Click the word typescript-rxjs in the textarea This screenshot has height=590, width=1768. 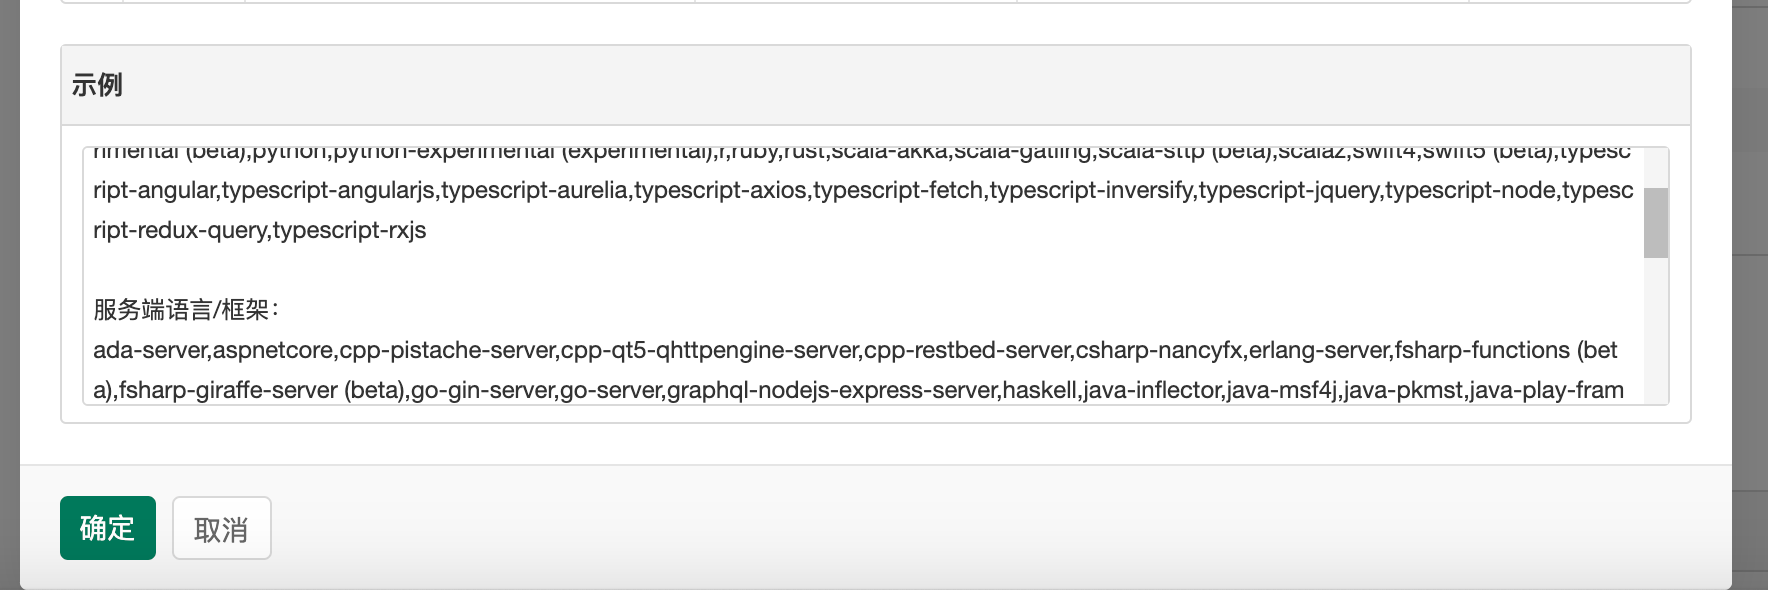349,230
